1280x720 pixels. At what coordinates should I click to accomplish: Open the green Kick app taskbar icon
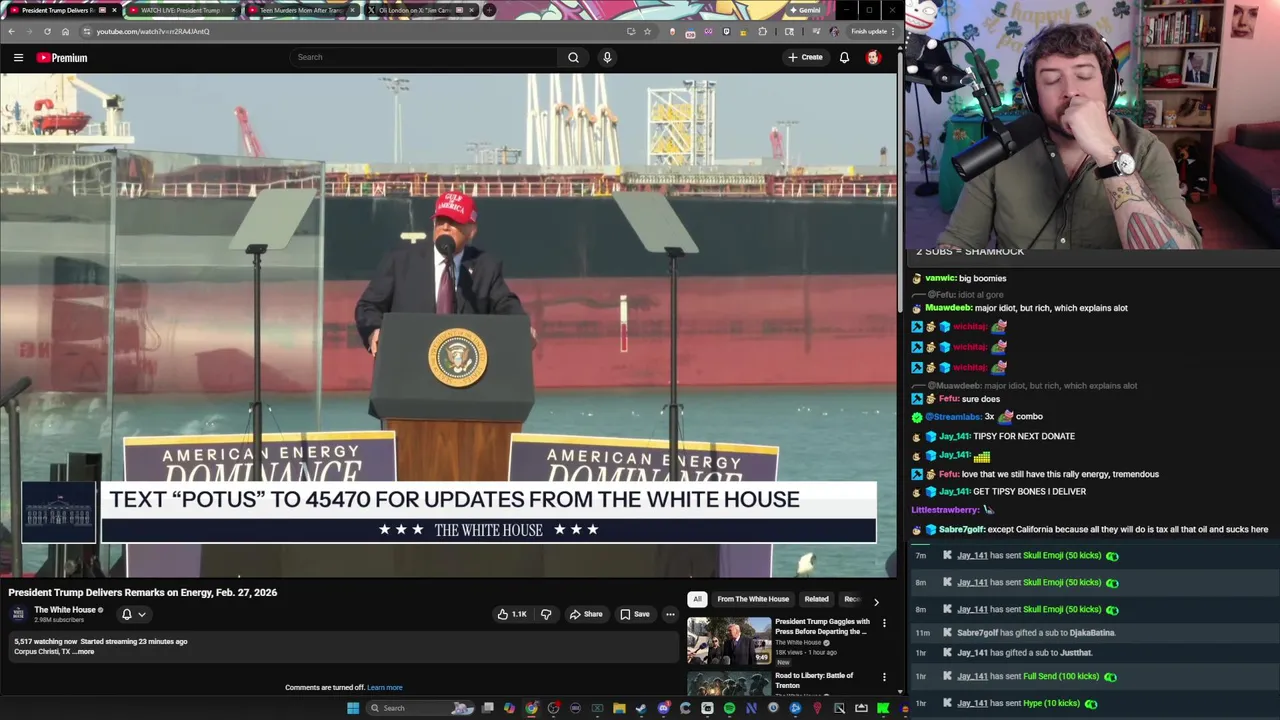coord(883,708)
